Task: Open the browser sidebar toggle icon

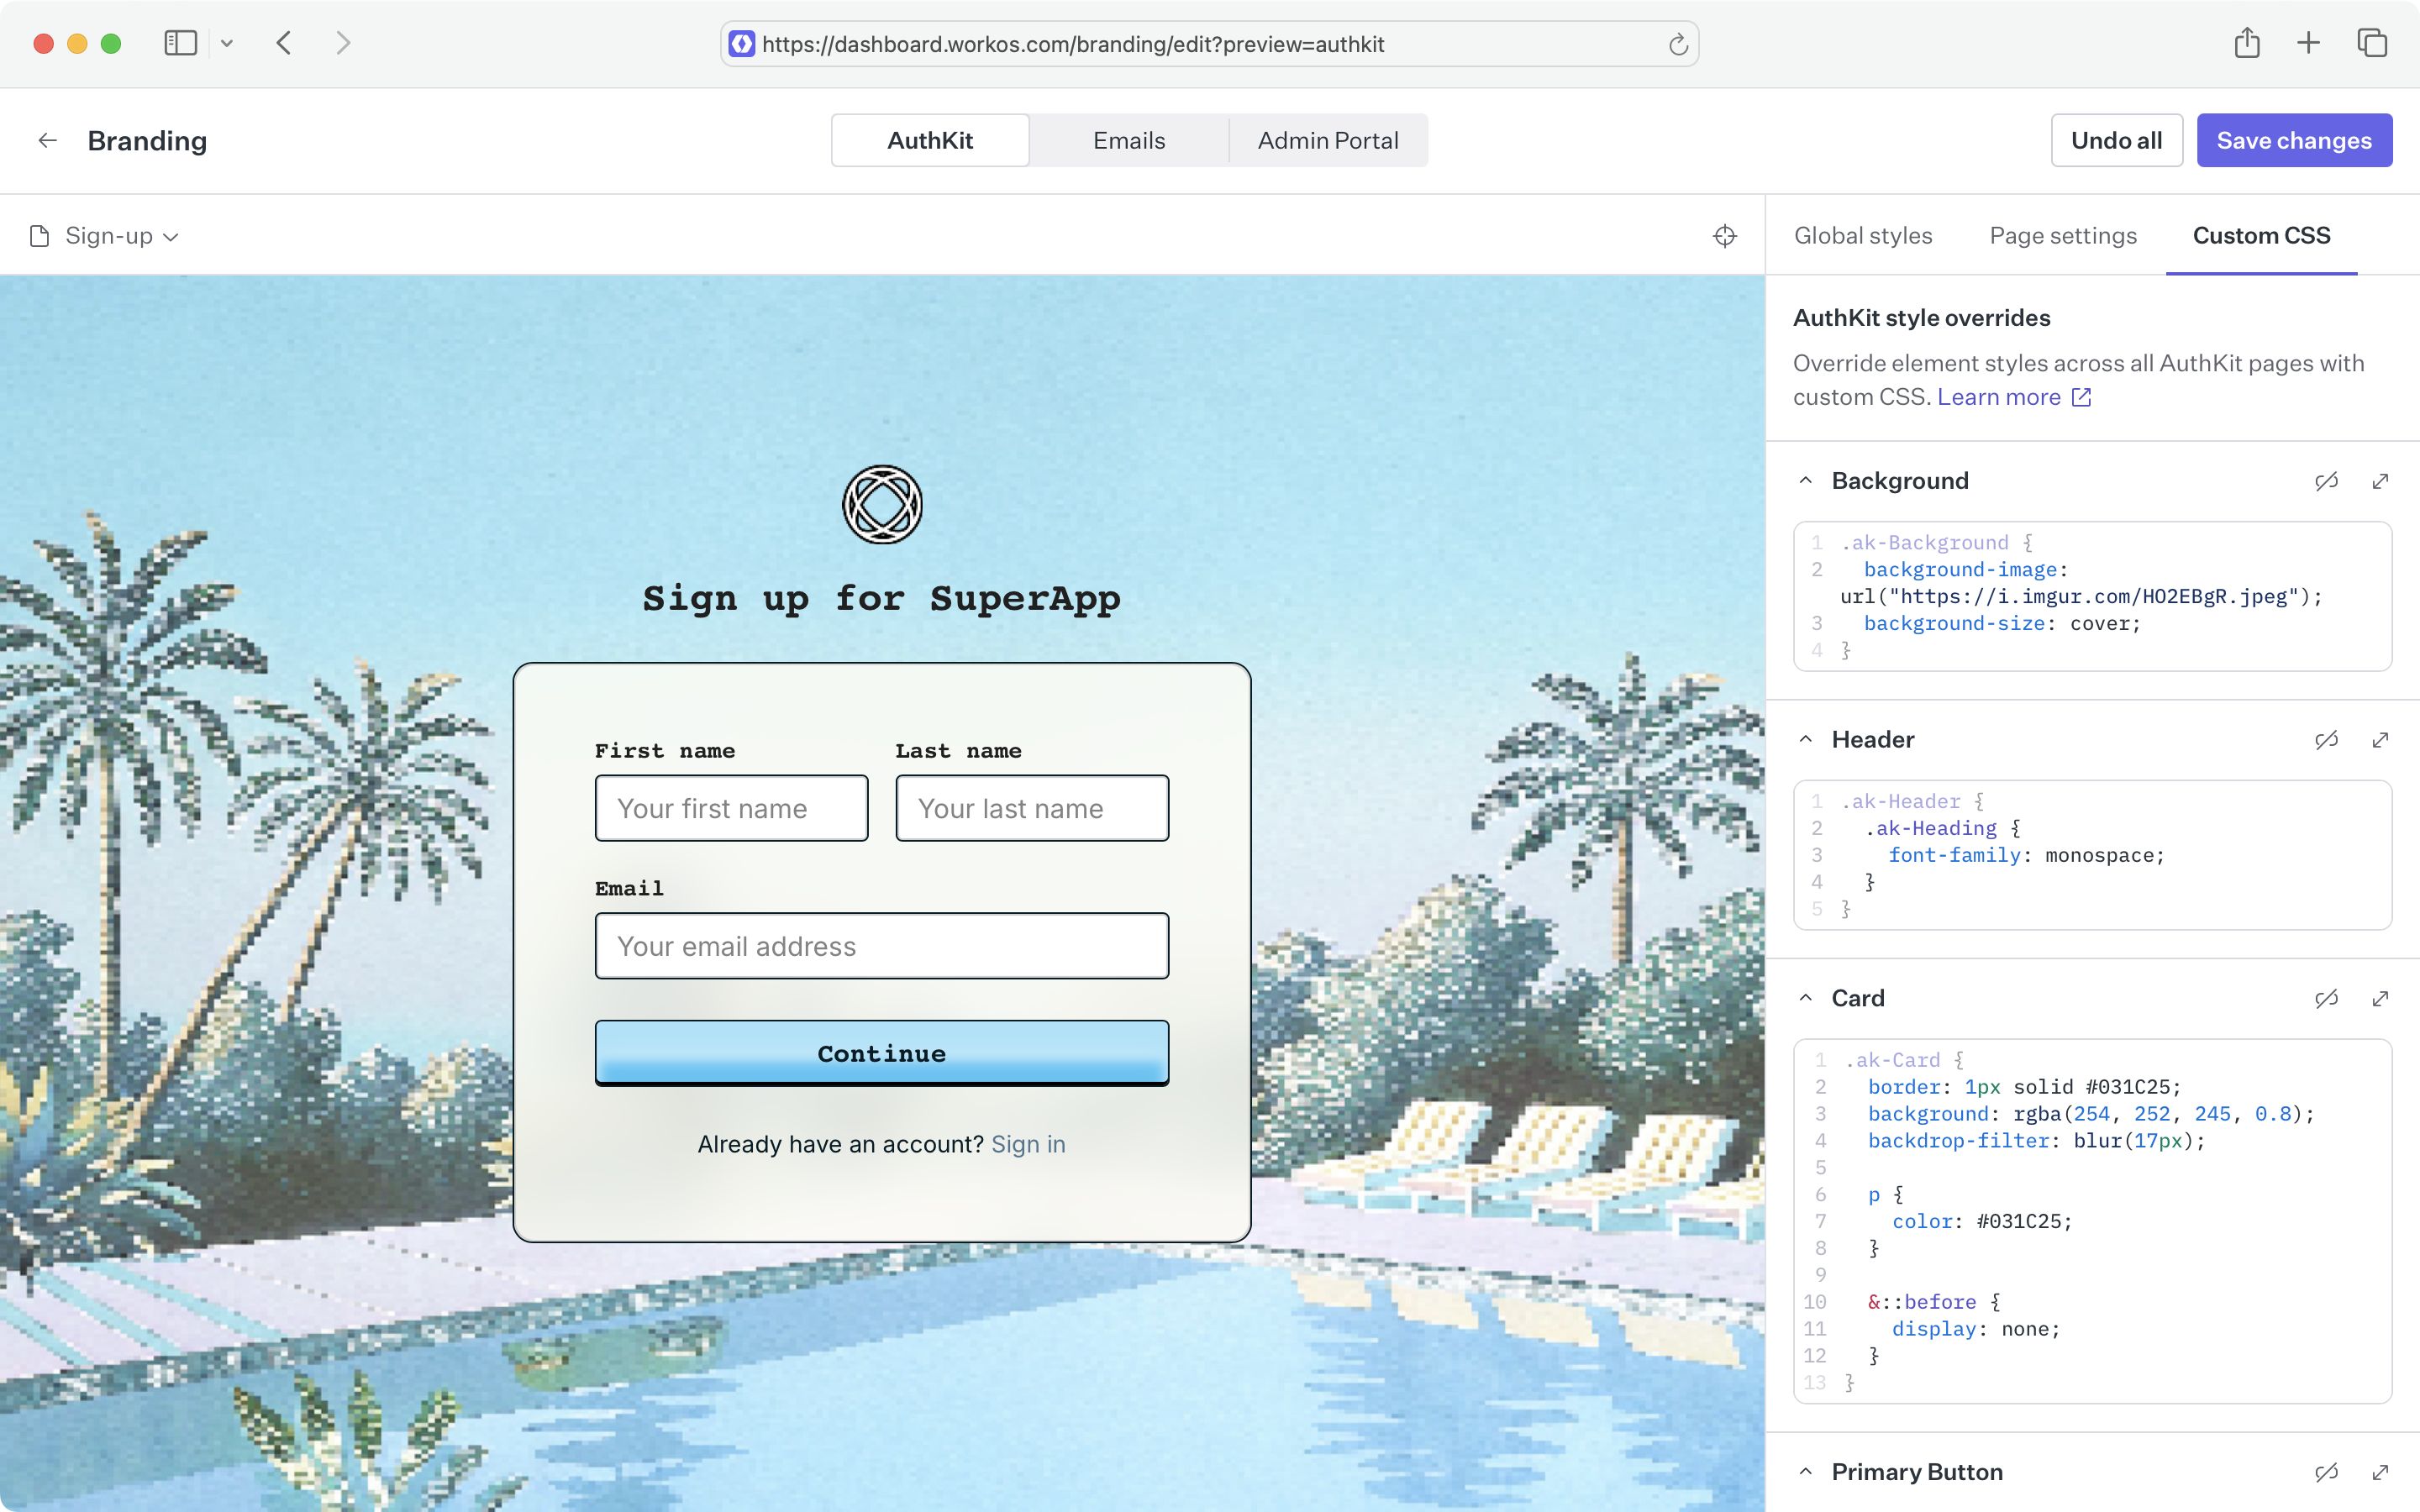Action: pos(180,43)
